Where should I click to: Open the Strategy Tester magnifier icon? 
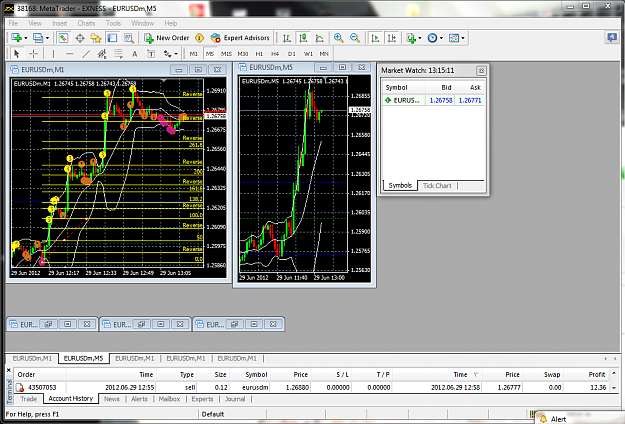129,38
